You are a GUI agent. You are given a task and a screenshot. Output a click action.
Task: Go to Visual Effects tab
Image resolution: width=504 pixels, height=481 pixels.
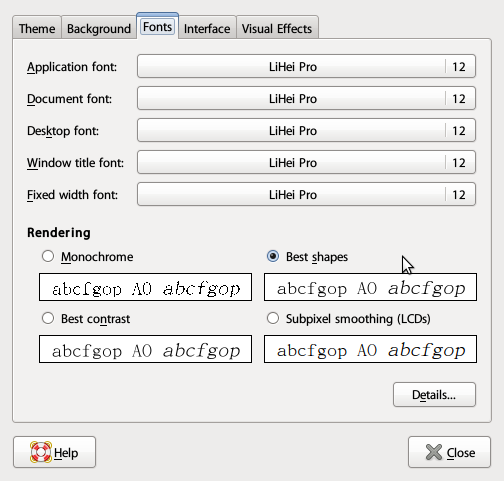coord(277,28)
